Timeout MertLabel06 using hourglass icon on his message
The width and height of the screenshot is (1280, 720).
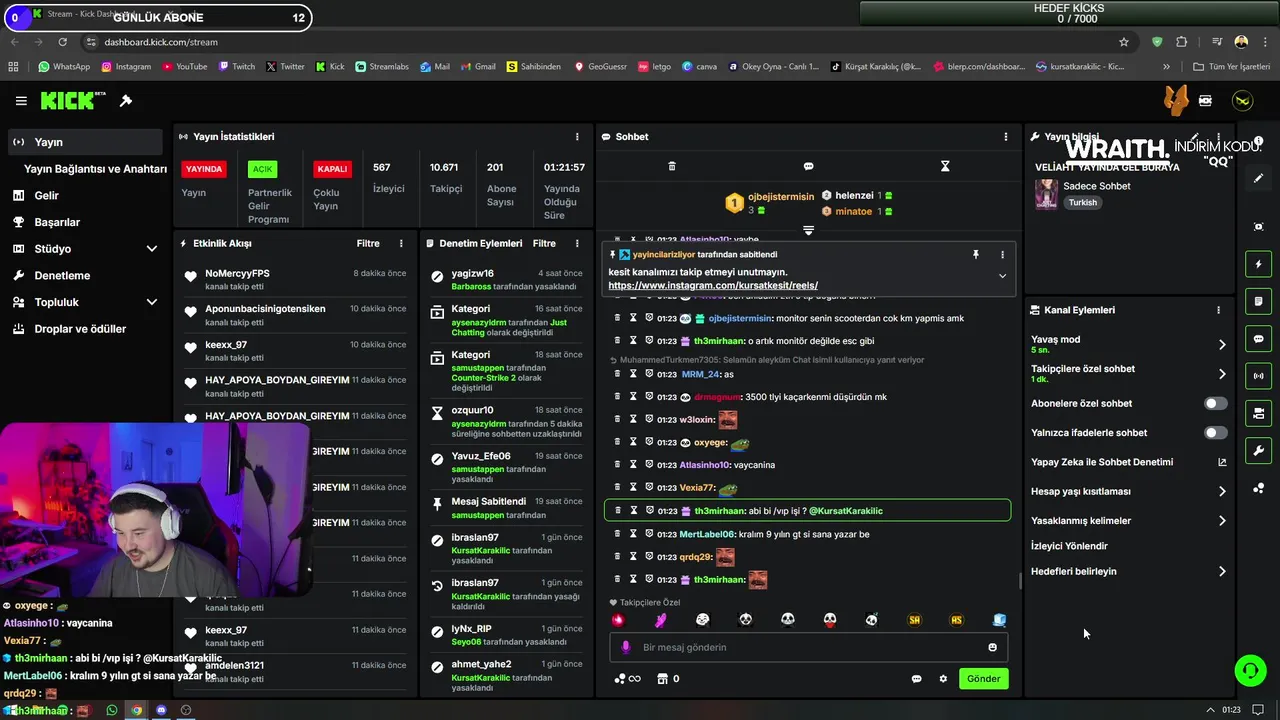(633, 534)
